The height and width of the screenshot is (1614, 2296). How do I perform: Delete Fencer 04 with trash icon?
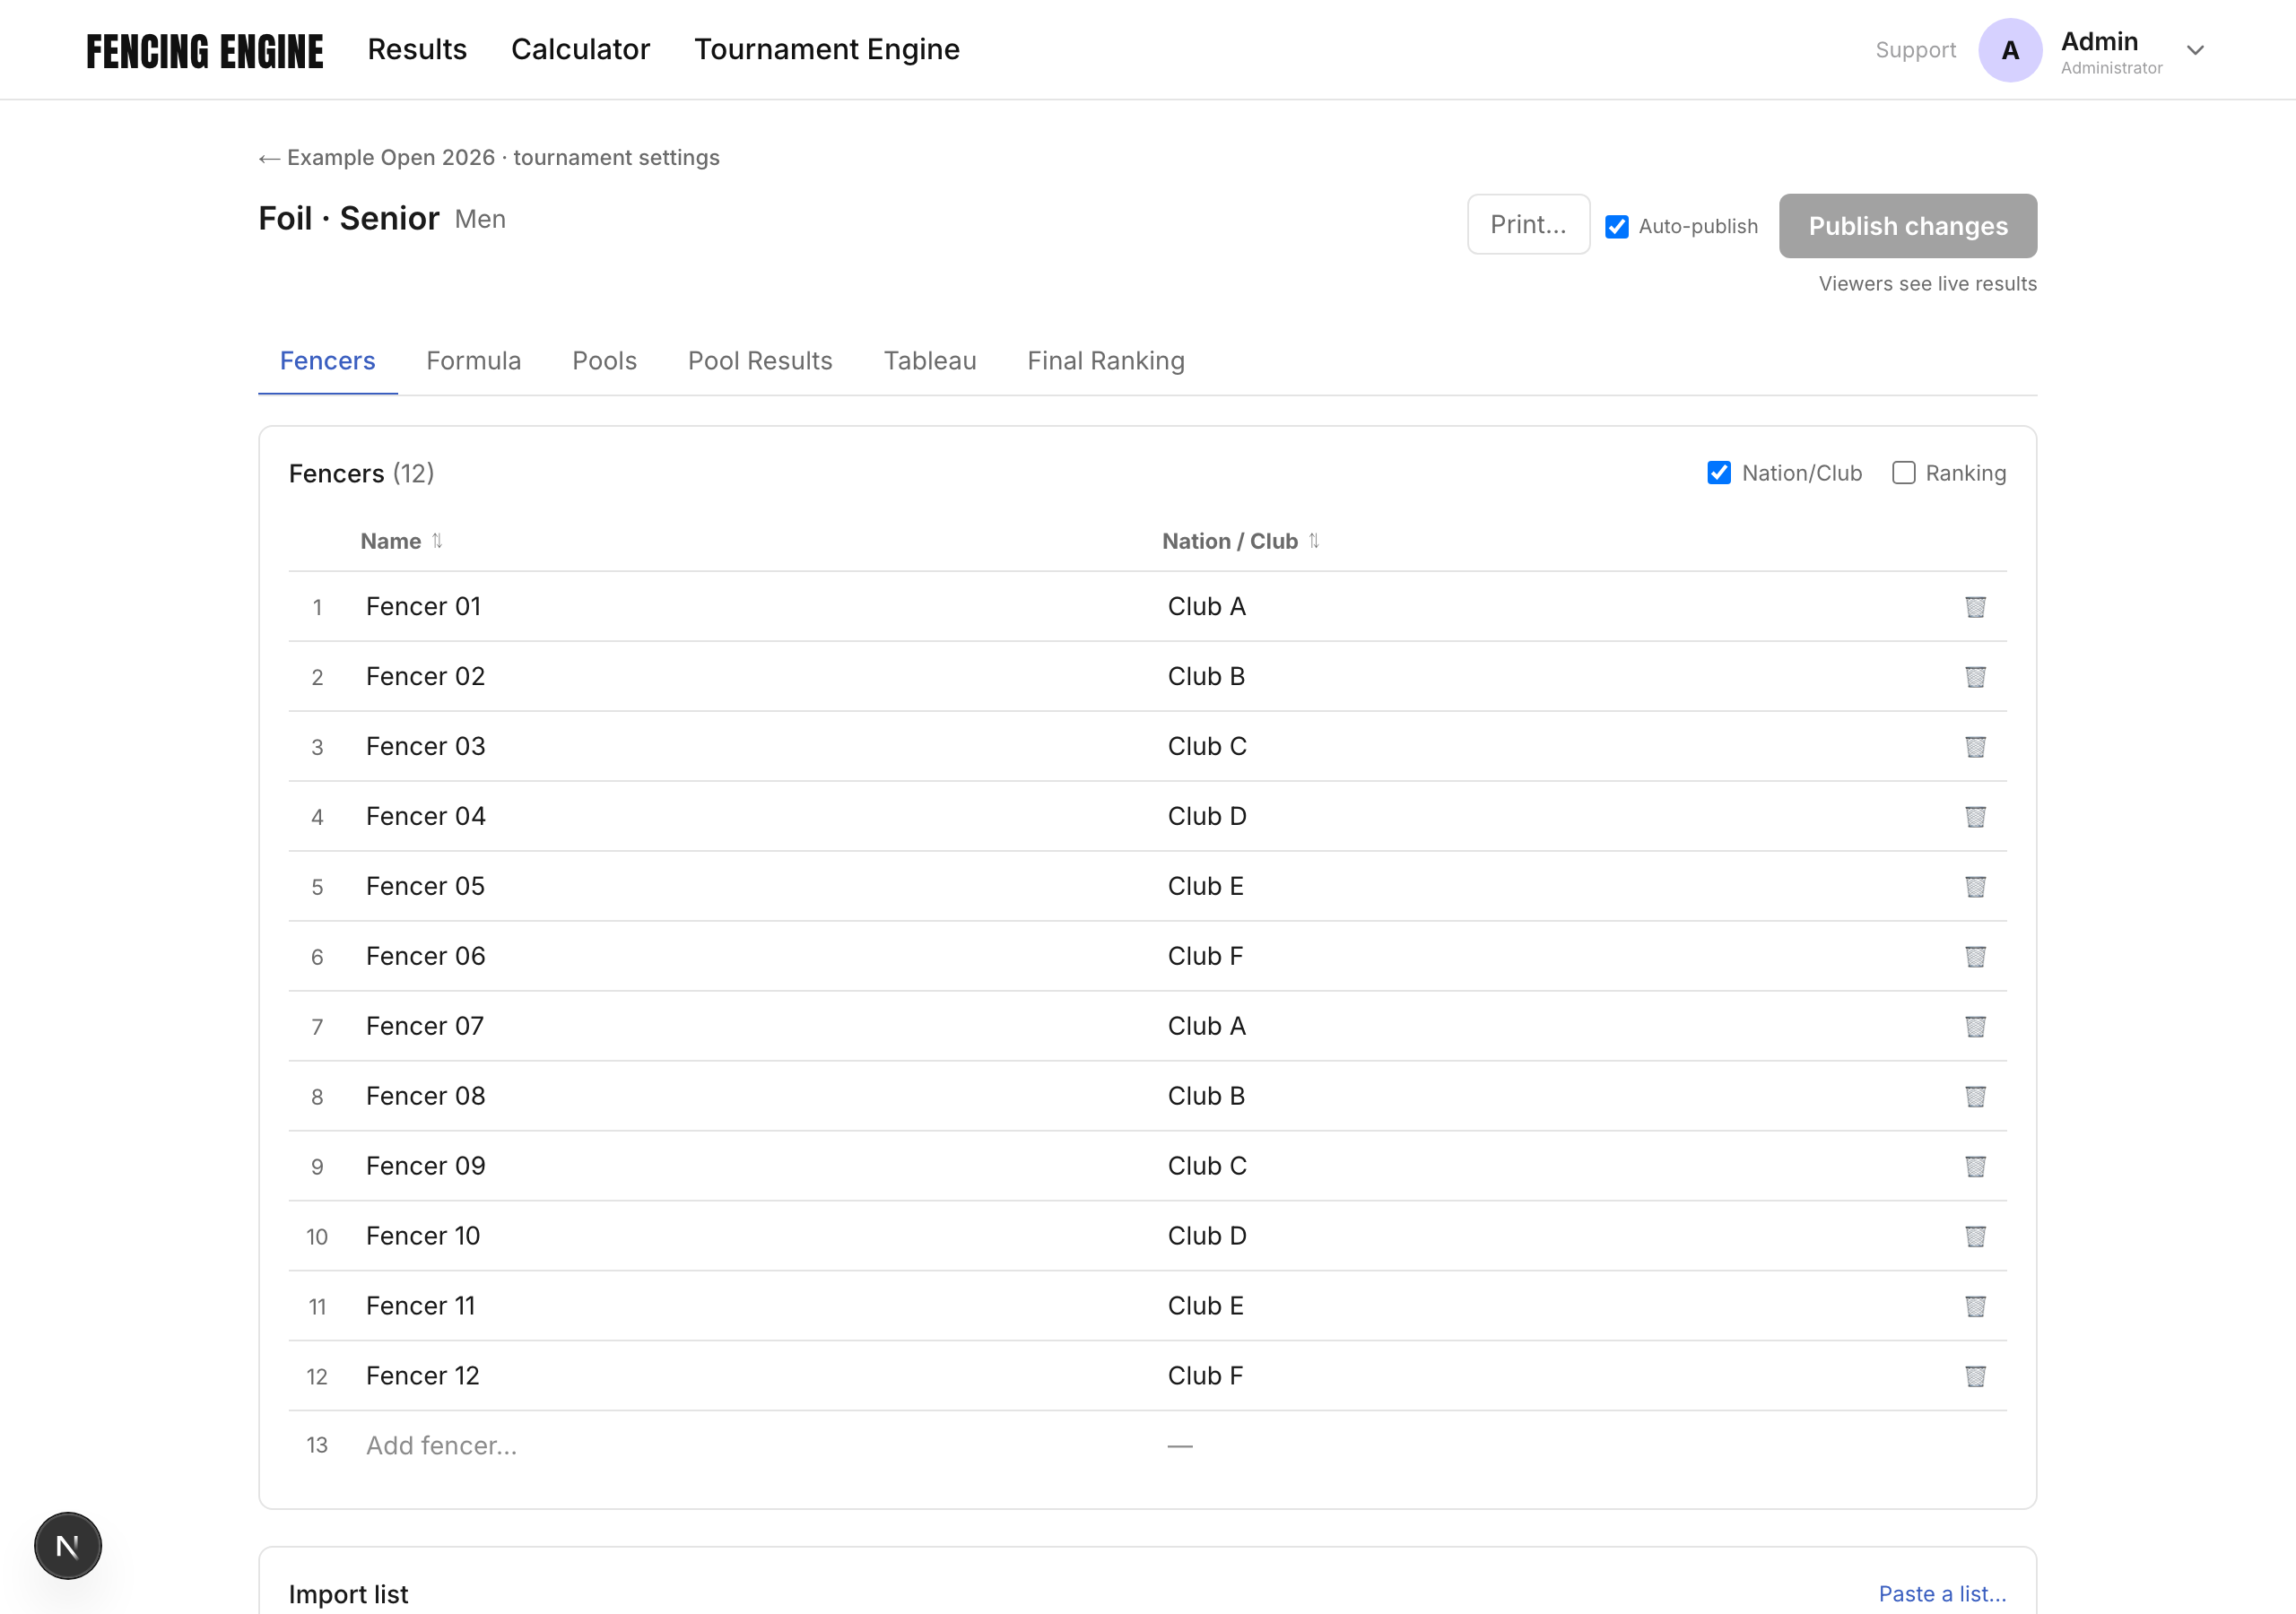[x=1975, y=817]
